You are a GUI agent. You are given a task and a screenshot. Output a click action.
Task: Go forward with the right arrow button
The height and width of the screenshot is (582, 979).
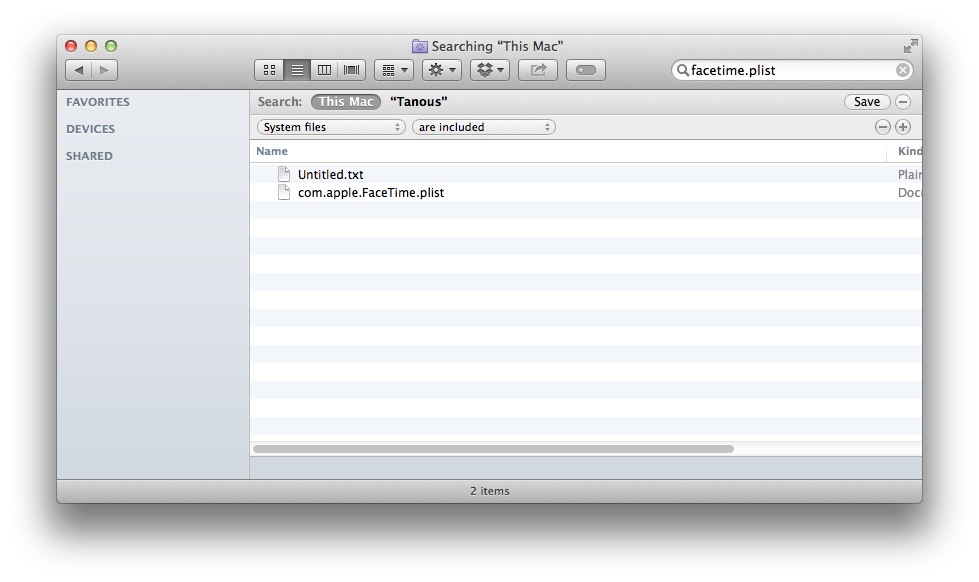pyautogui.click(x=104, y=70)
